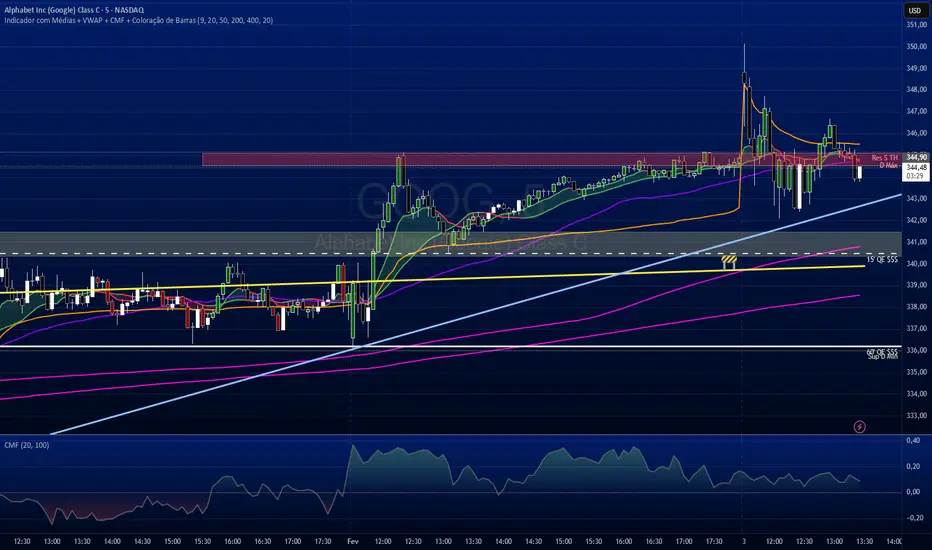Click the 344,90 price label
Image resolution: width=932 pixels, height=550 pixels.
pyautogui.click(x=917, y=157)
